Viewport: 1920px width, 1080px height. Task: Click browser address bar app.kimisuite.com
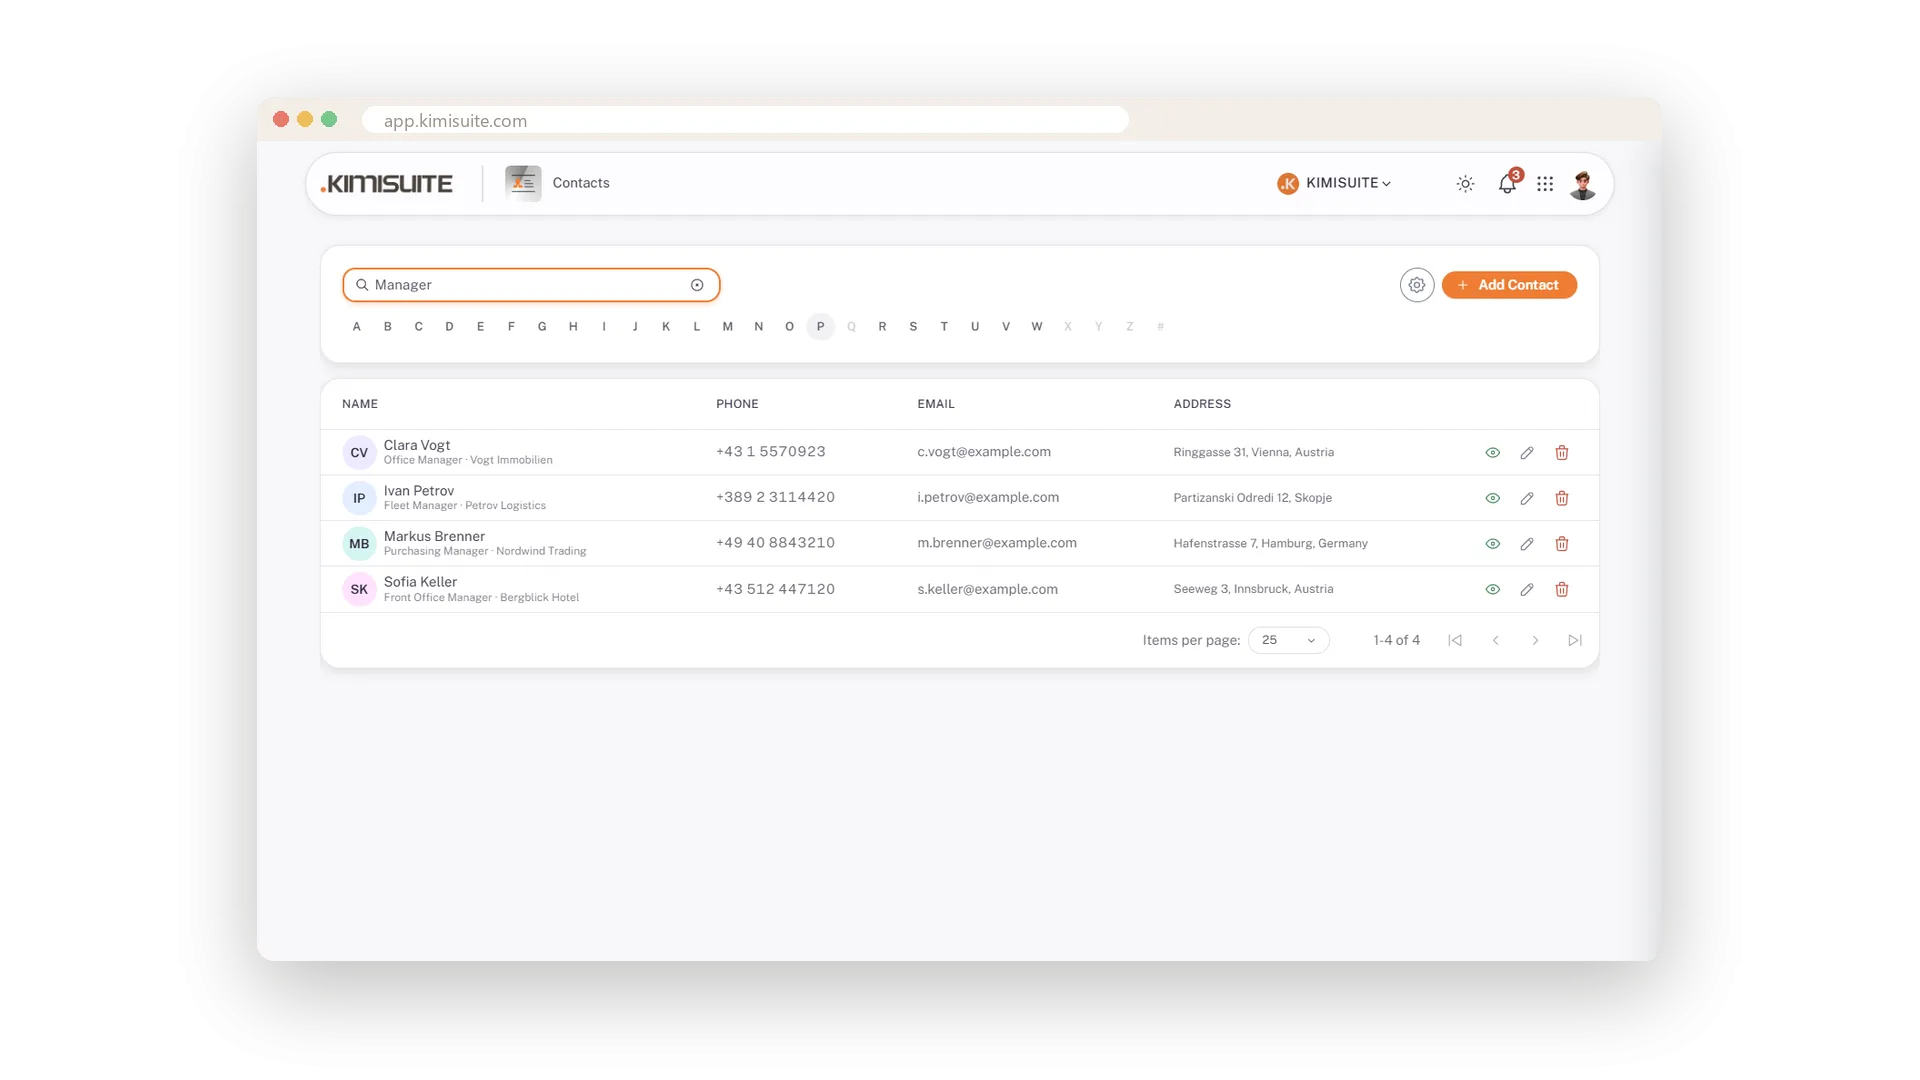[x=745, y=120]
